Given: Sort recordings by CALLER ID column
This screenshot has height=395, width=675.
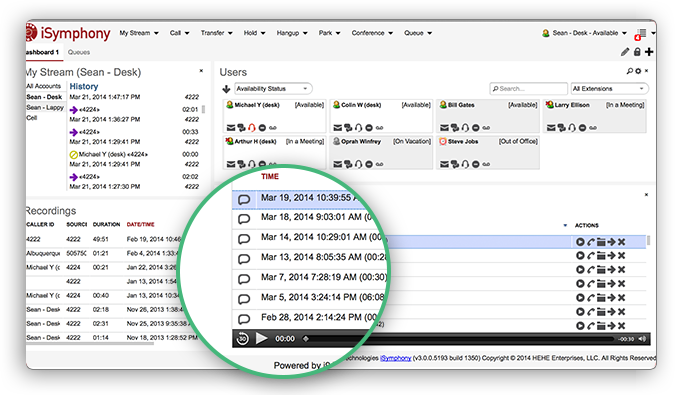Looking at the screenshot, I should 40,225.
